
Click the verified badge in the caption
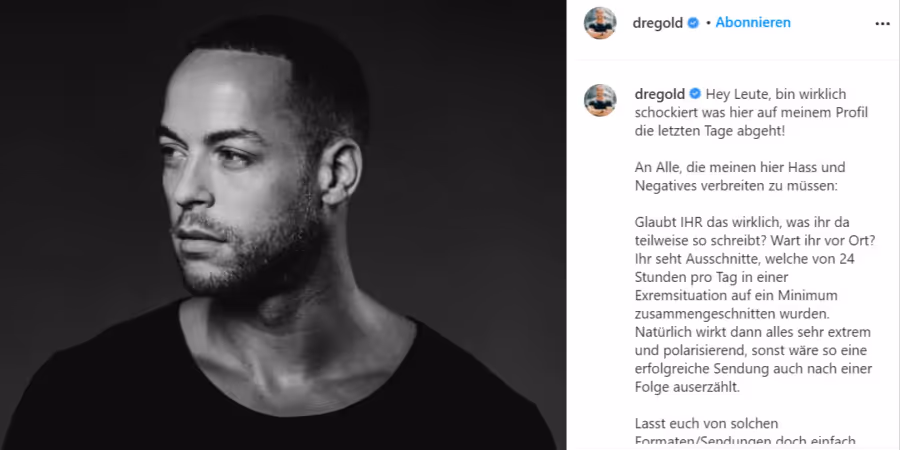(x=695, y=94)
